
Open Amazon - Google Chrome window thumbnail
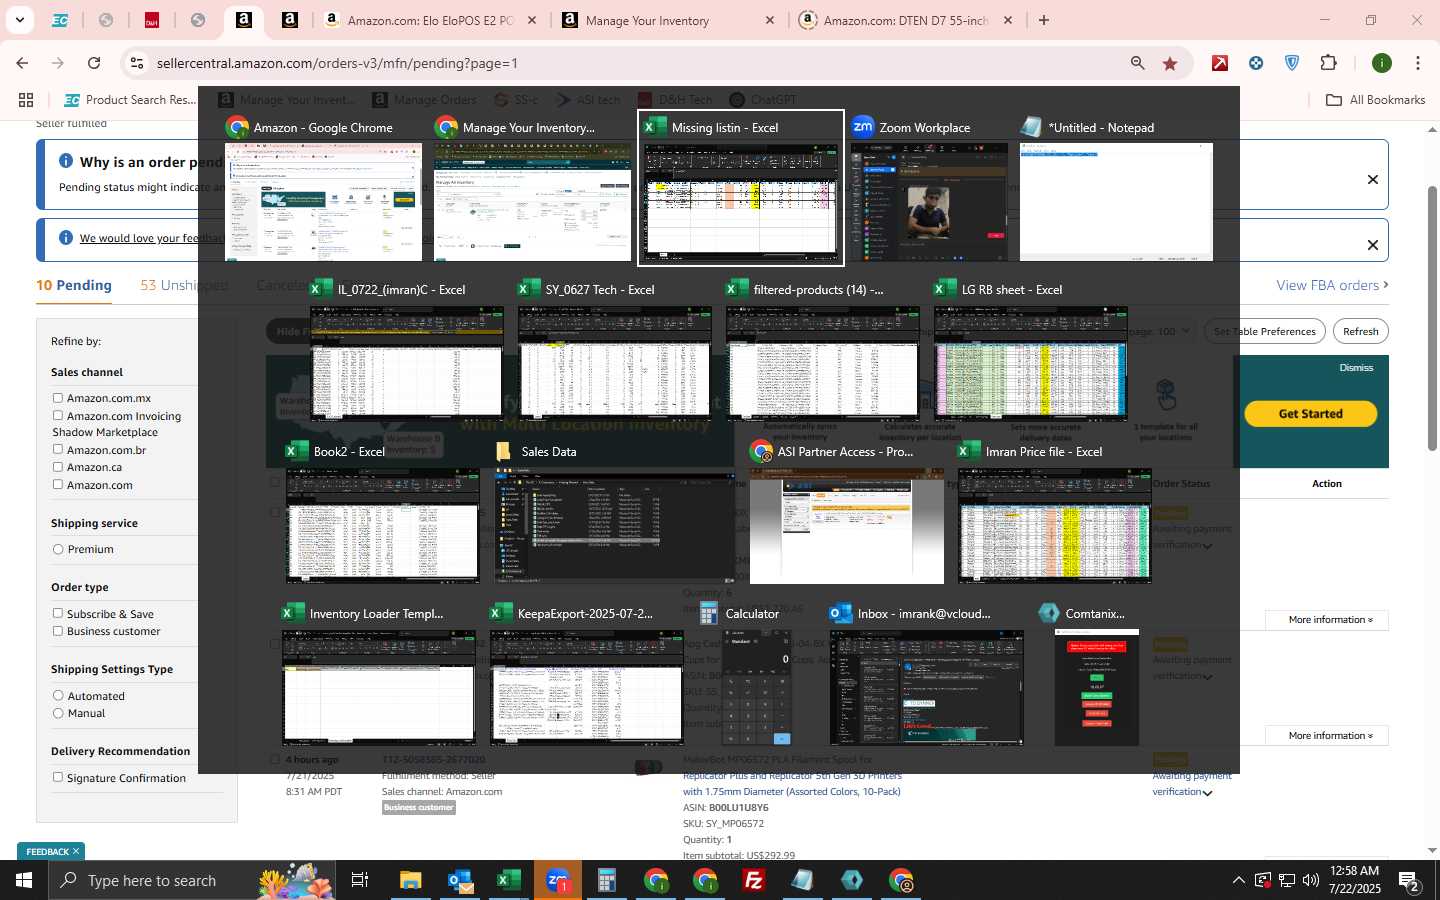coord(323,188)
